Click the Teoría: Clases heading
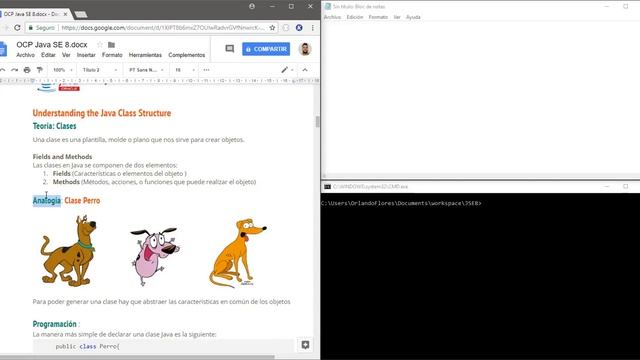 click(54, 126)
